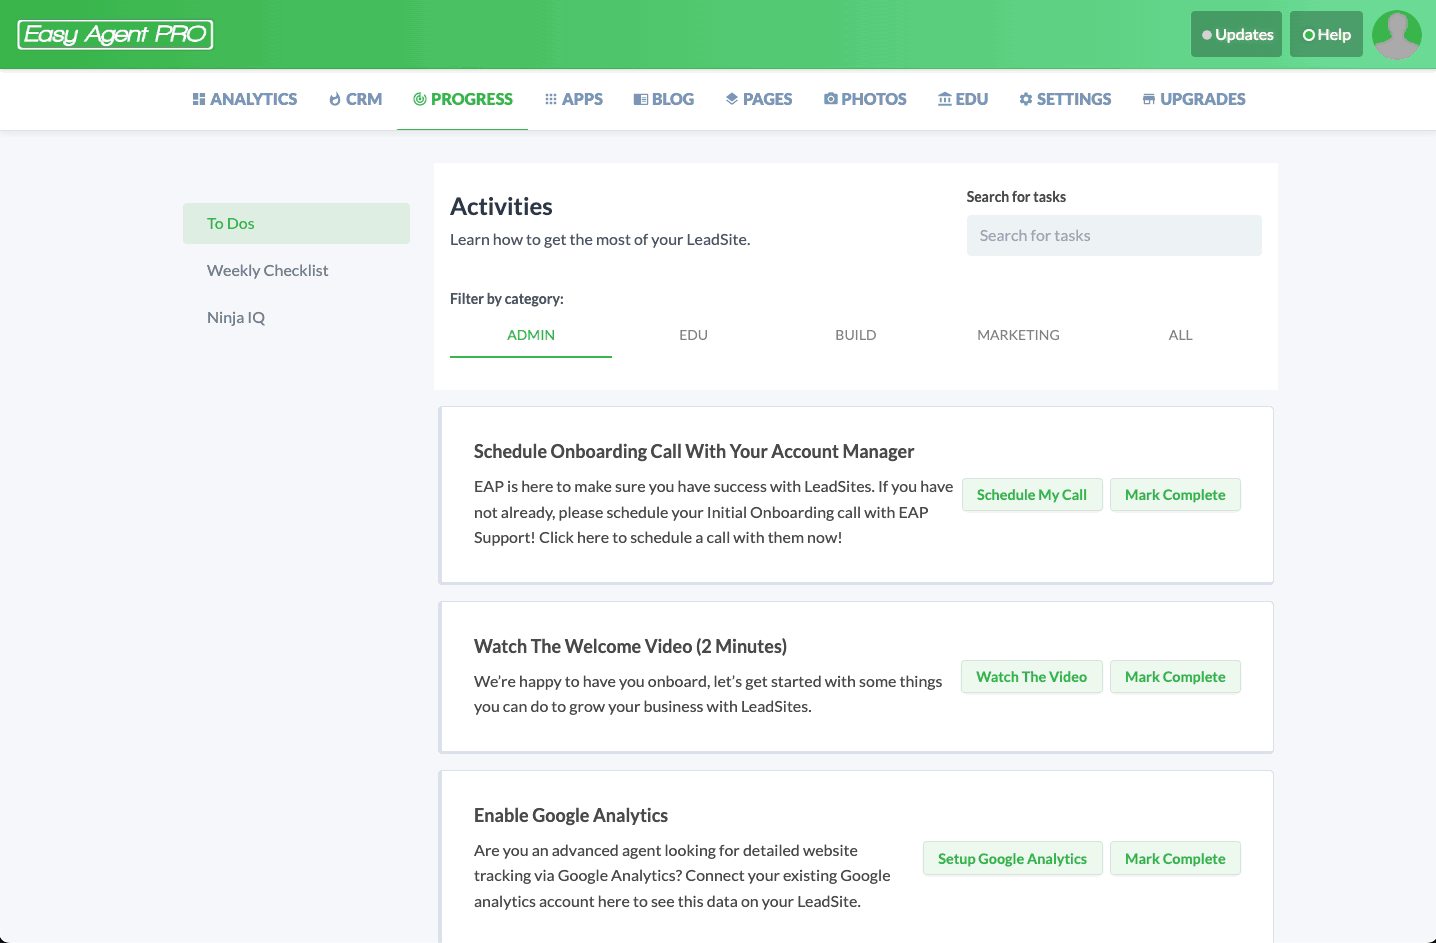This screenshot has height=943, width=1436.
Task: Open the EDU label in navigation
Action: pyautogui.click(x=972, y=99)
